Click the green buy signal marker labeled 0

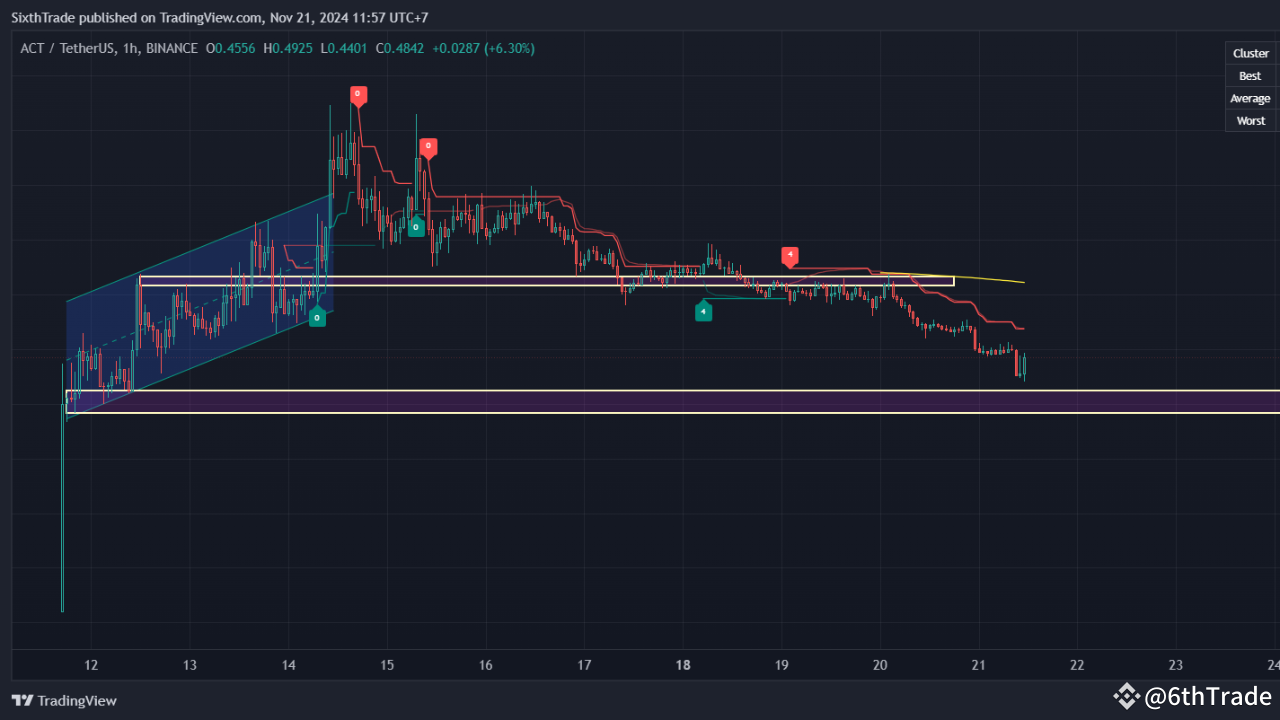(x=416, y=227)
